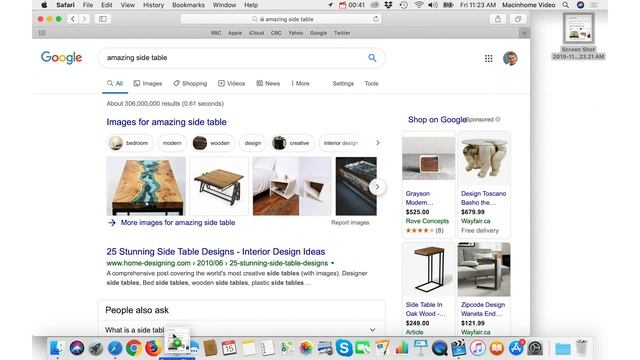Open the Wi-Fi menu bar icon

[x=418, y=5]
